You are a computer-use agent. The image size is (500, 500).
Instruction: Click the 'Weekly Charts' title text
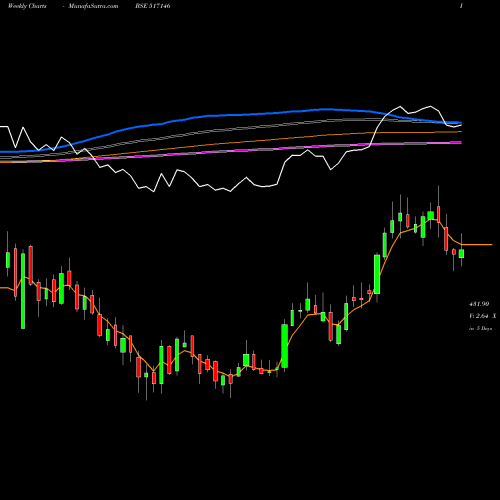pyautogui.click(x=27, y=6)
